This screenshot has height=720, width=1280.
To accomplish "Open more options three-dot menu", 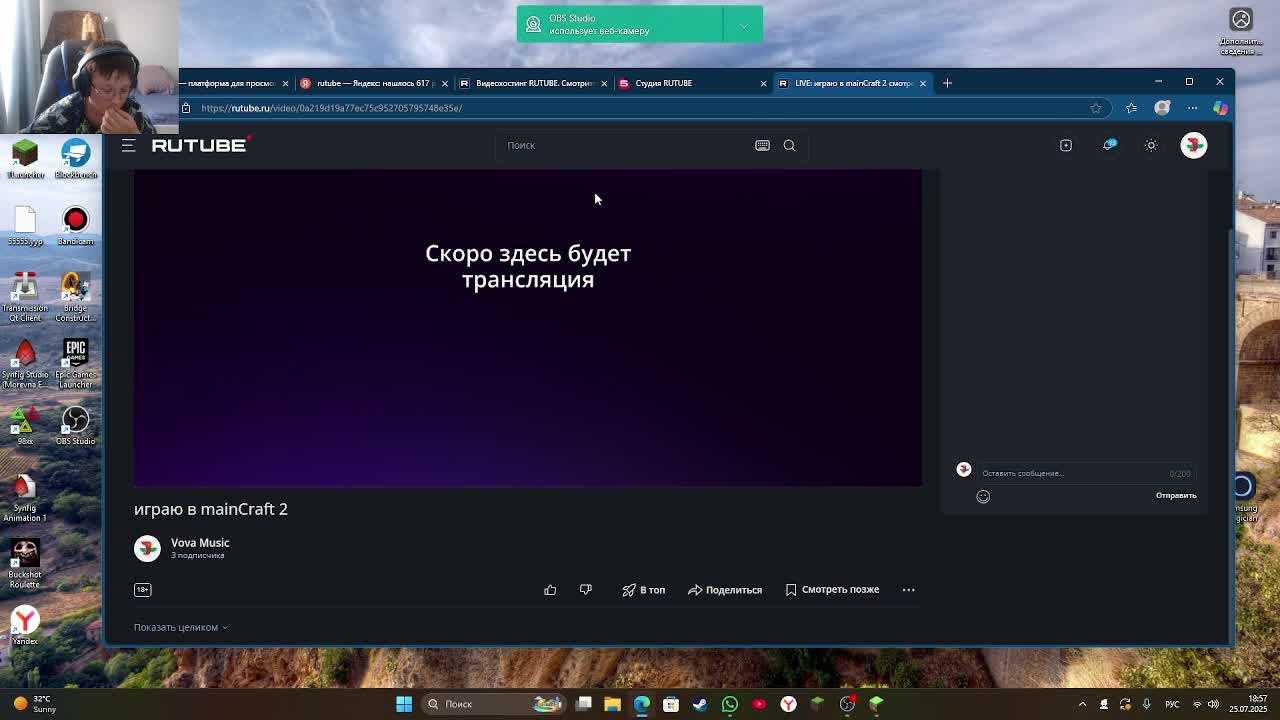I will click(908, 590).
